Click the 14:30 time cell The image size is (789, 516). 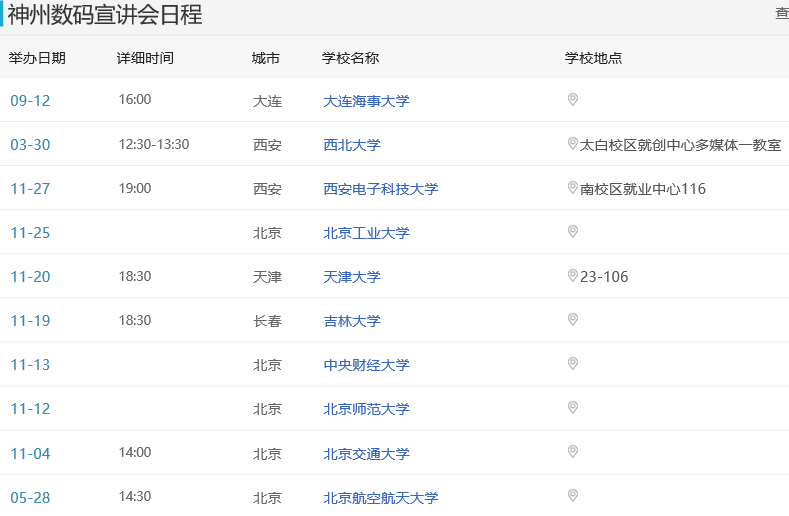pos(135,496)
